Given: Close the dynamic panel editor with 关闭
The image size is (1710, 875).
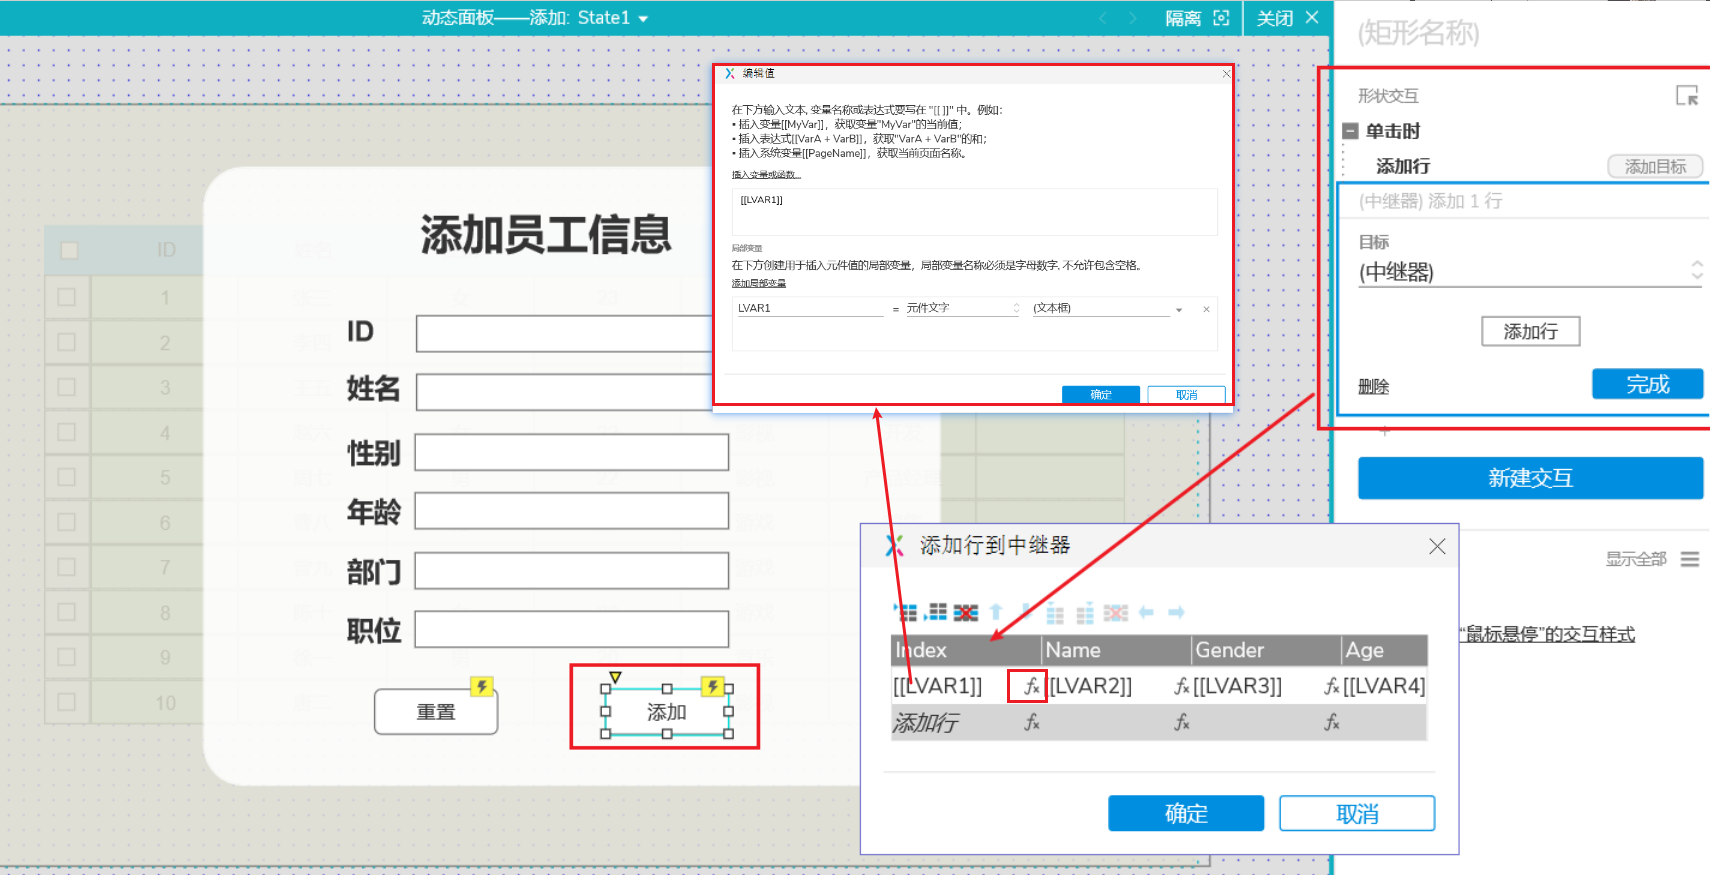Looking at the screenshot, I should click(x=1288, y=18).
